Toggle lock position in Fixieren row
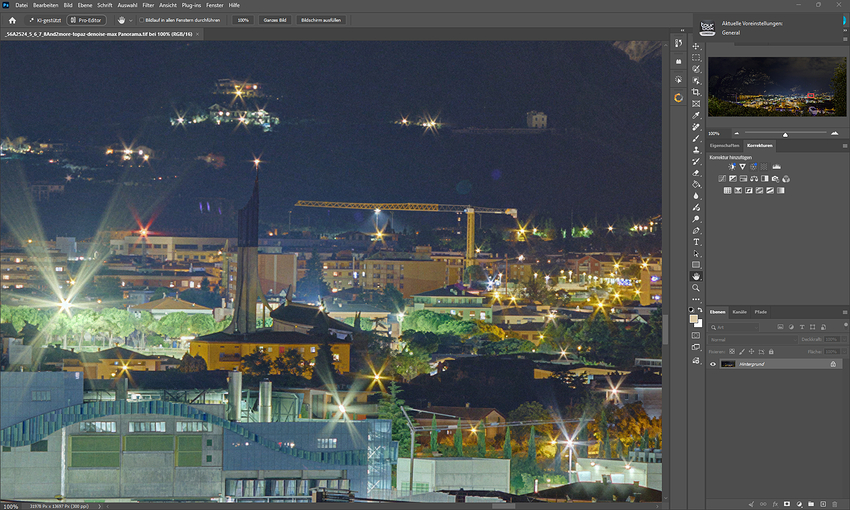This screenshot has height=510, width=850. (x=751, y=352)
